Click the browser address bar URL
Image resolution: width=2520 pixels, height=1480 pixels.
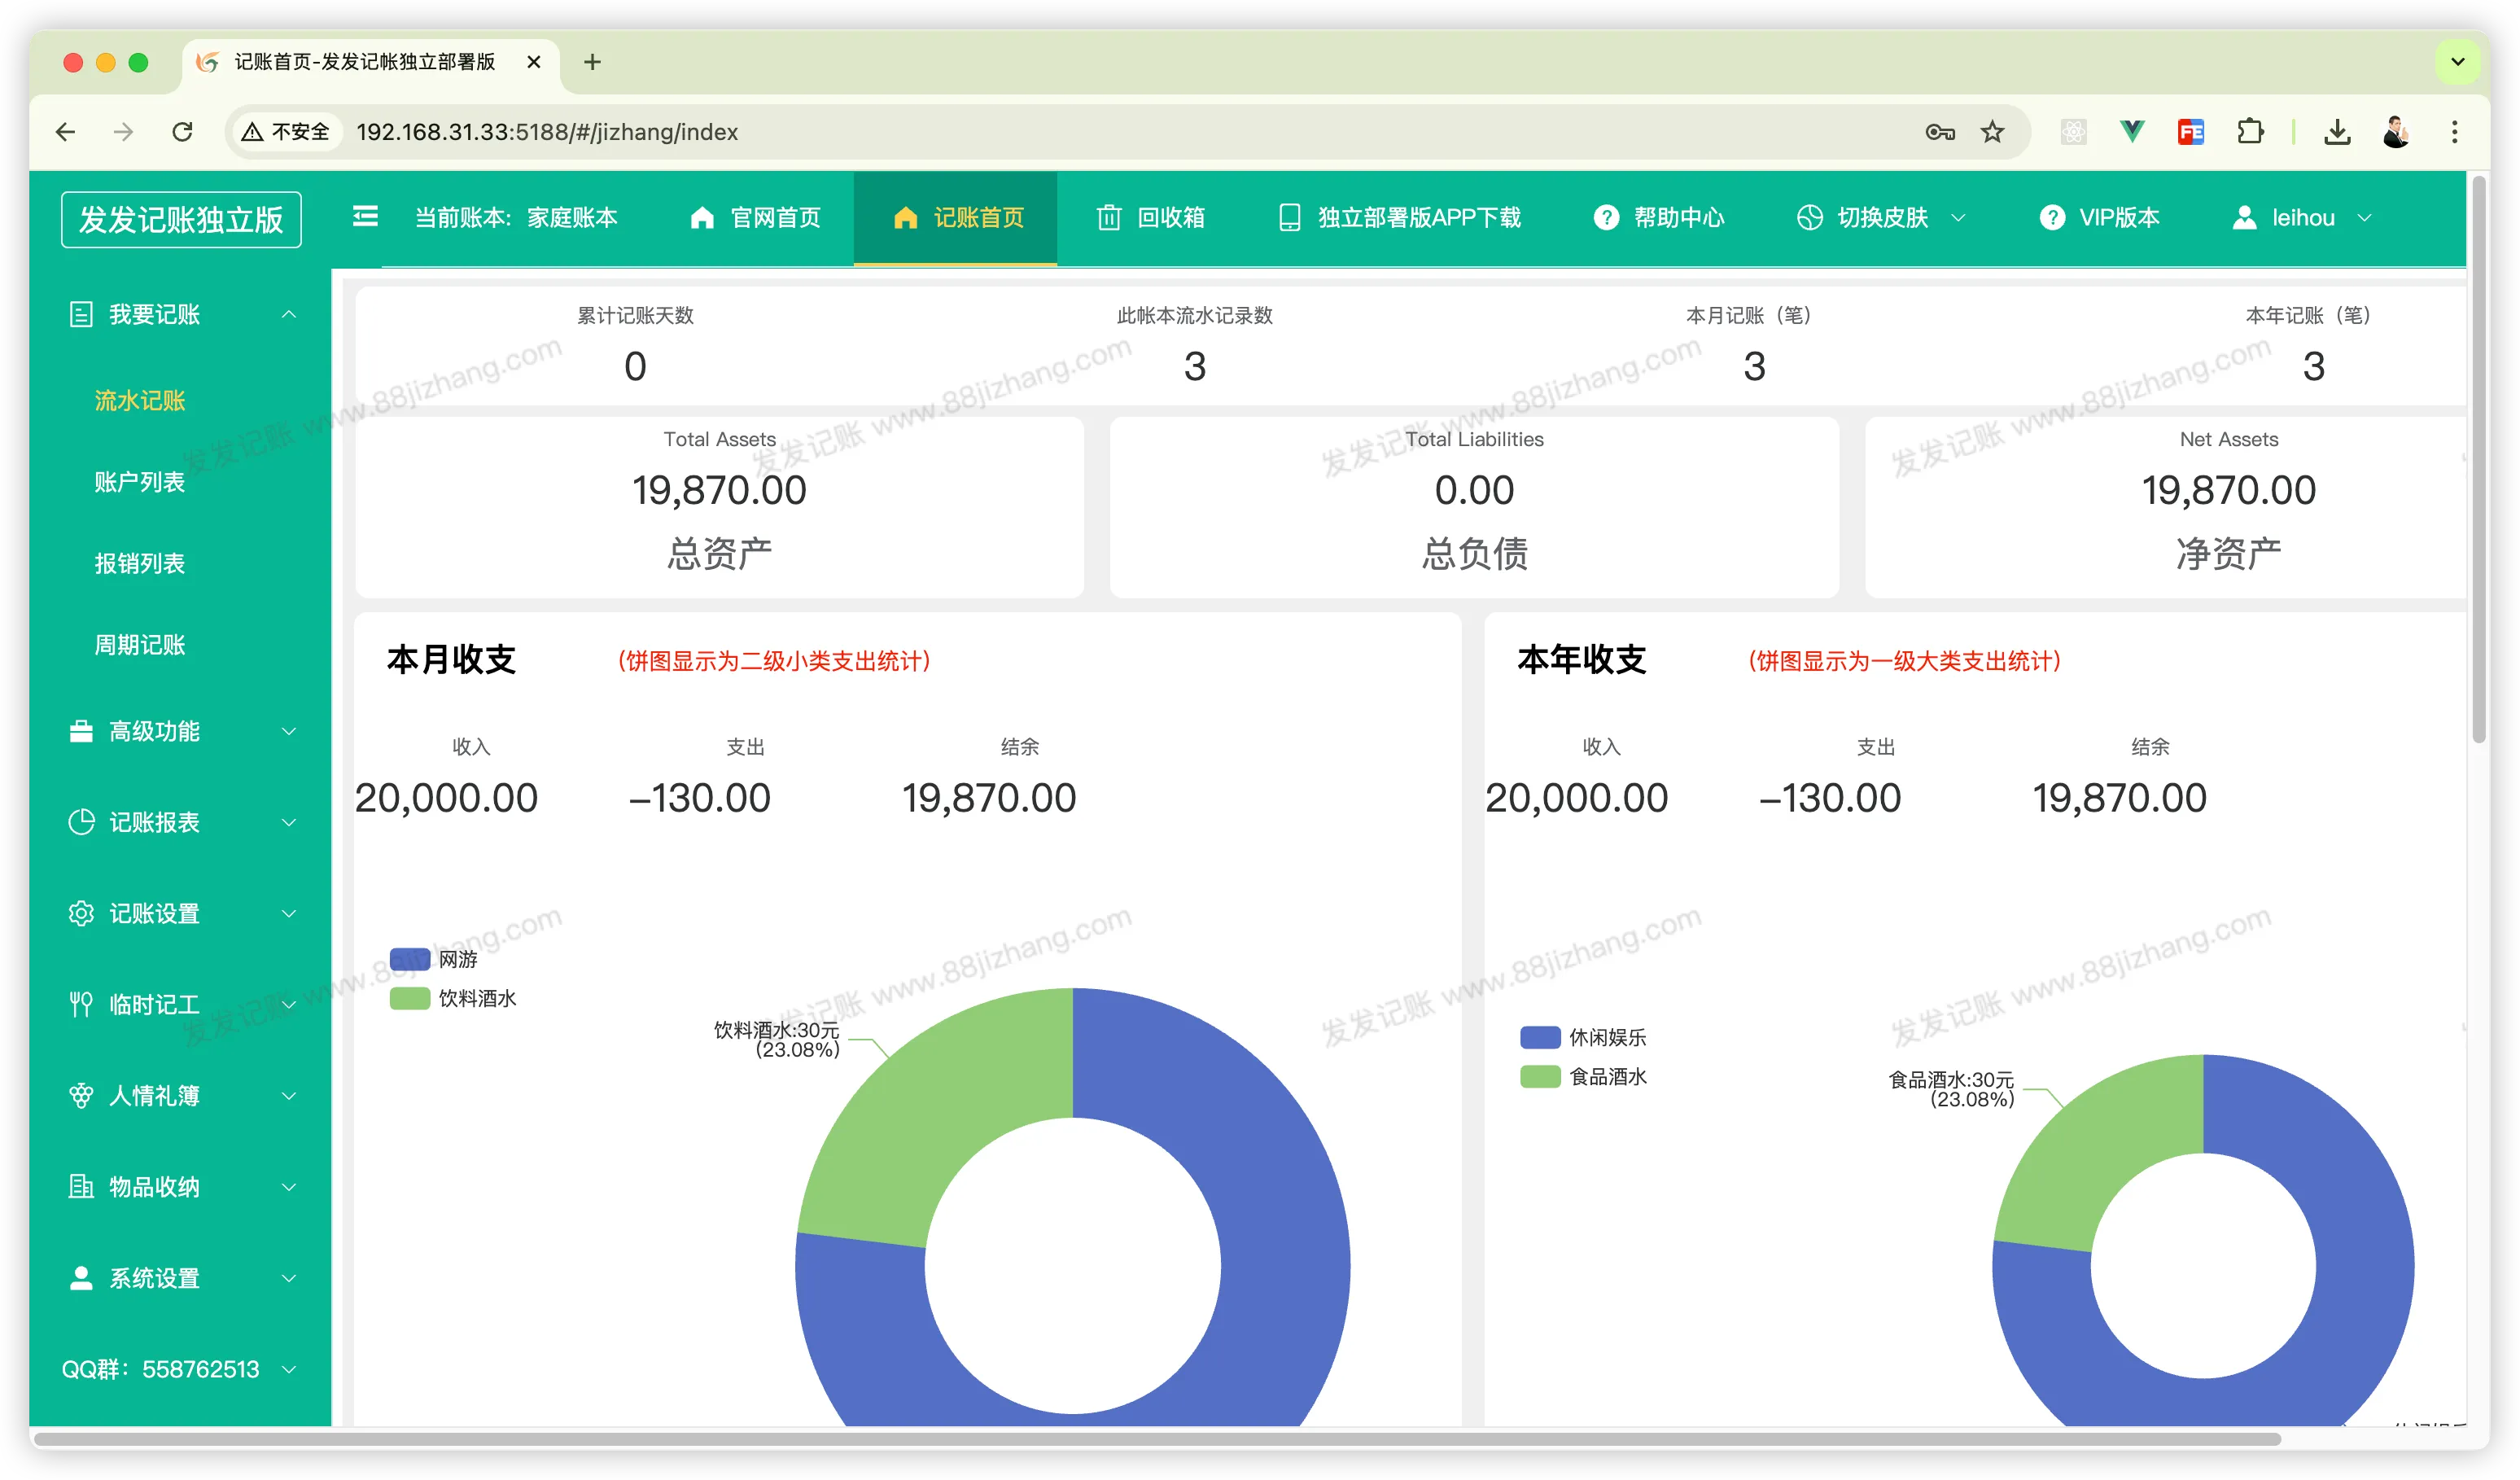(547, 132)
